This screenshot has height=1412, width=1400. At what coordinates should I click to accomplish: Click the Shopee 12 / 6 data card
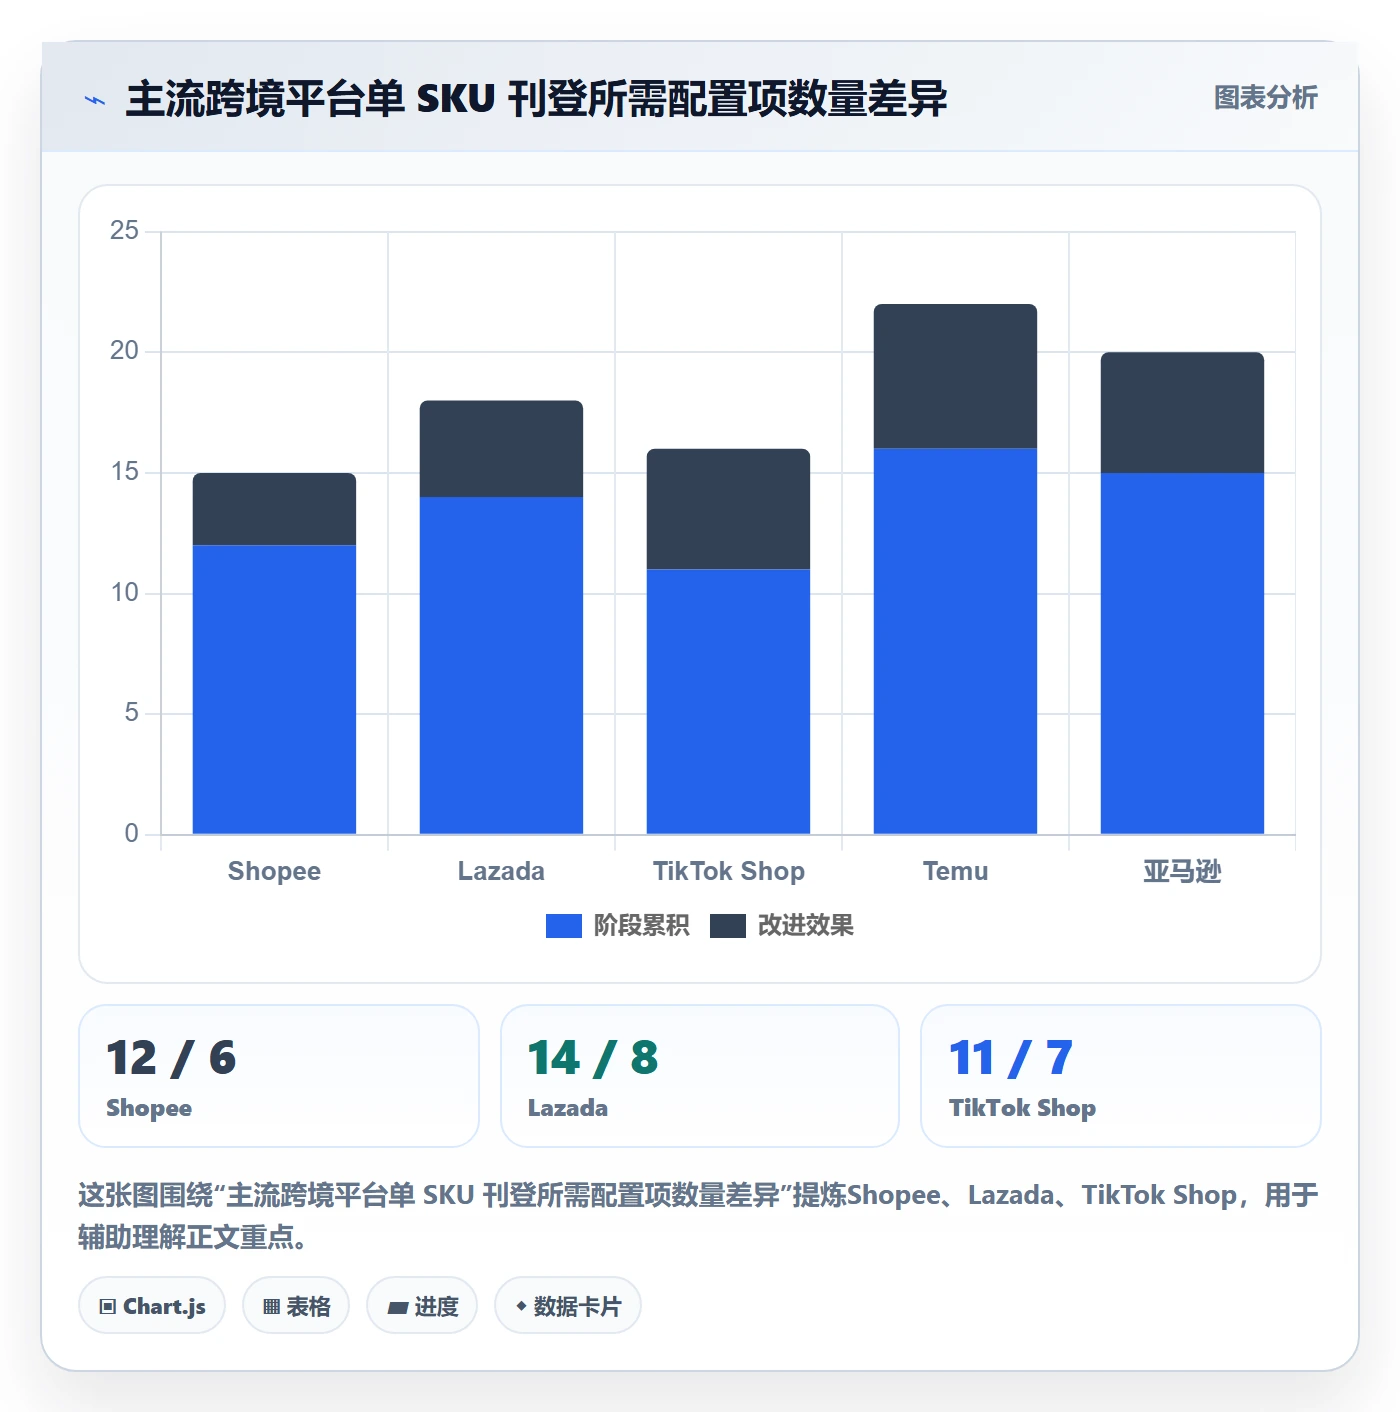[x=279, y=1076]
